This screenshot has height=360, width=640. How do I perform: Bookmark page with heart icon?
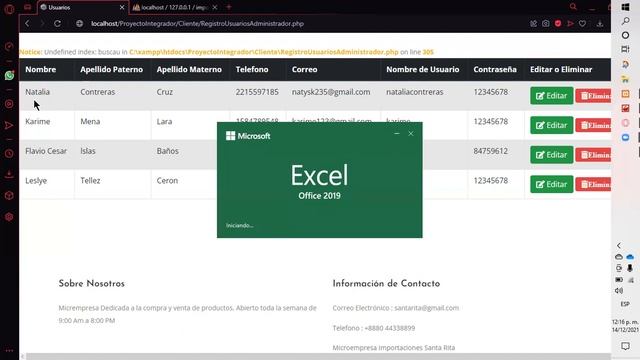582,24
